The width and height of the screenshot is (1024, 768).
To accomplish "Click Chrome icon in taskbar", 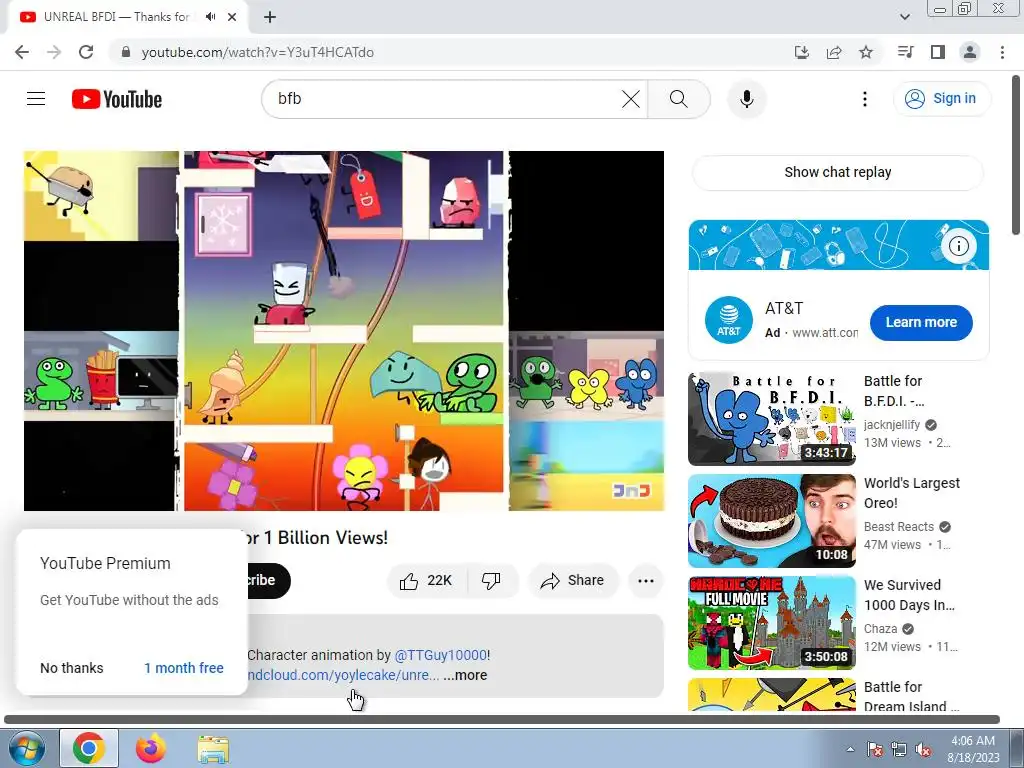I will point(89,748).
